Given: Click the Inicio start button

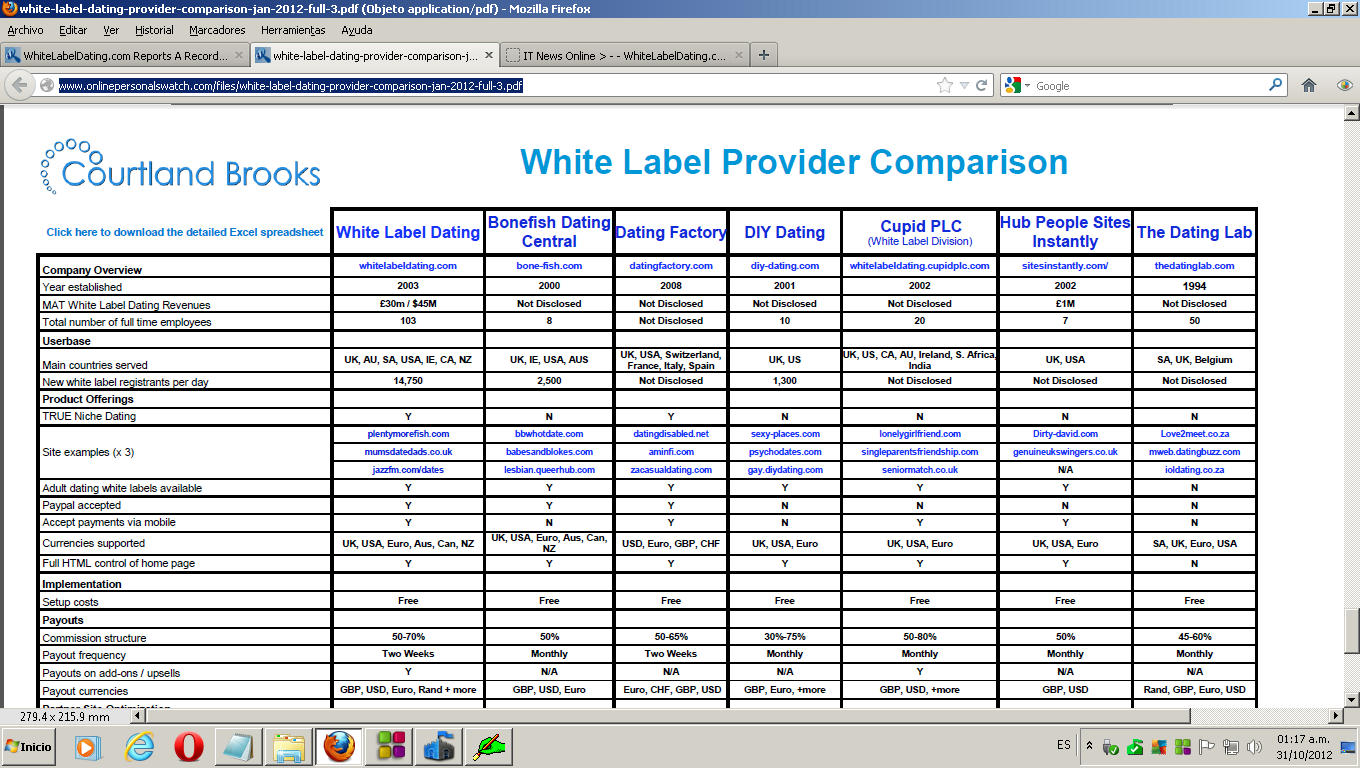Looking at the screenshot, I should [29, 746].
